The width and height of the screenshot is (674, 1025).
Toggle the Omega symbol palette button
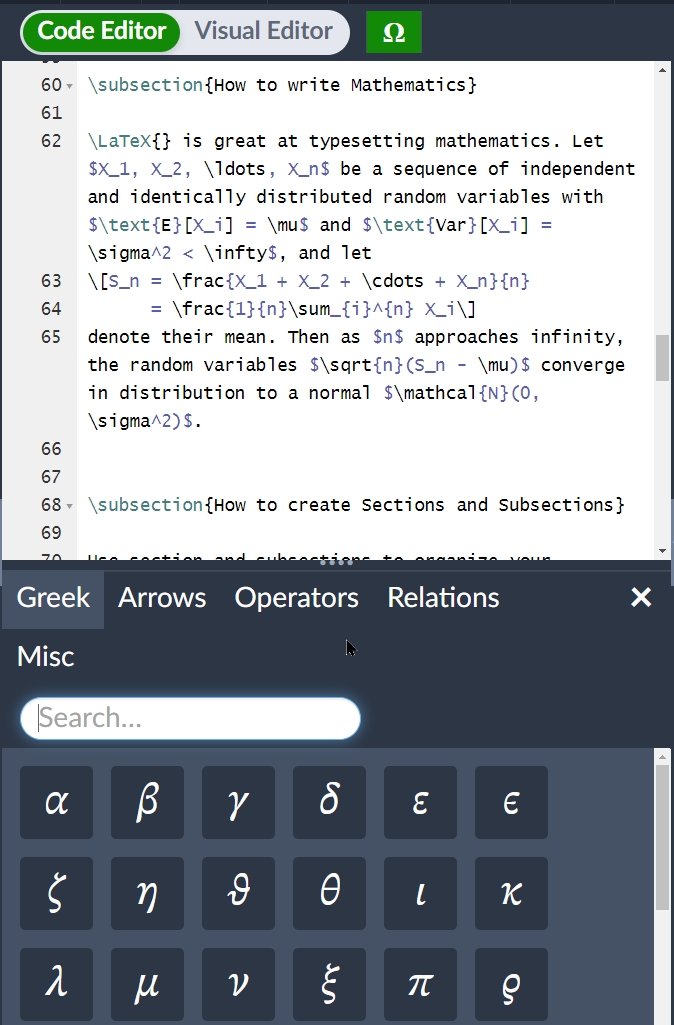[x=394, y=32]
